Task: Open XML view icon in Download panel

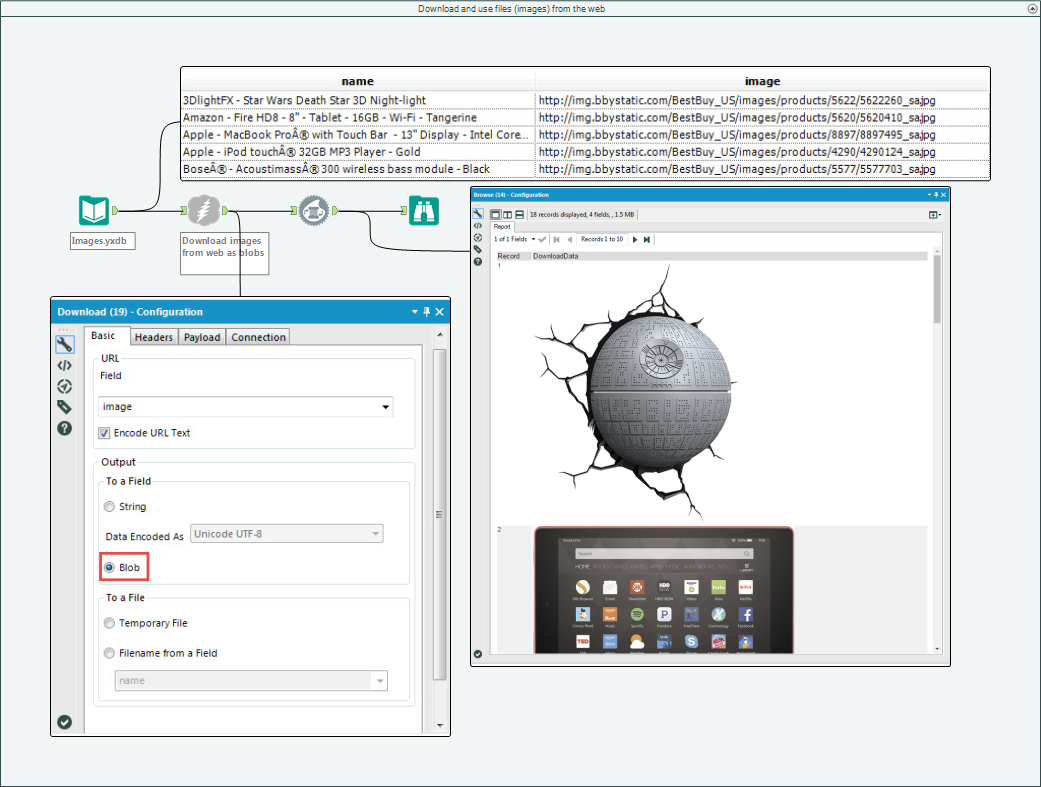Action: coord(64,366)
